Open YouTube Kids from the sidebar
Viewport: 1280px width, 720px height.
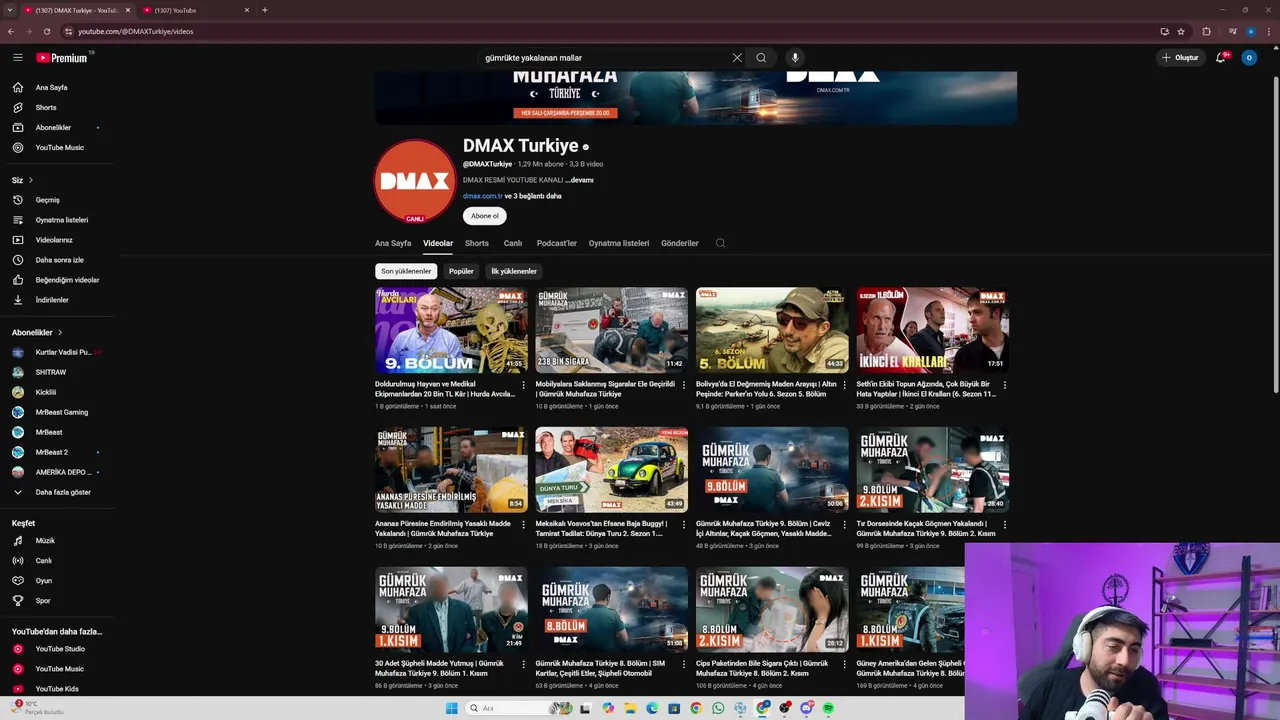[x=57, y=689]
